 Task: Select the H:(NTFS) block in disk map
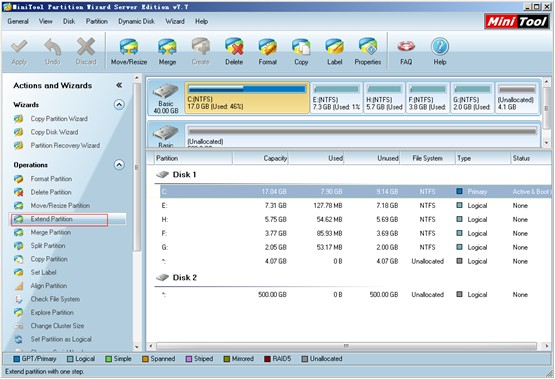click(x=385, y=98)
